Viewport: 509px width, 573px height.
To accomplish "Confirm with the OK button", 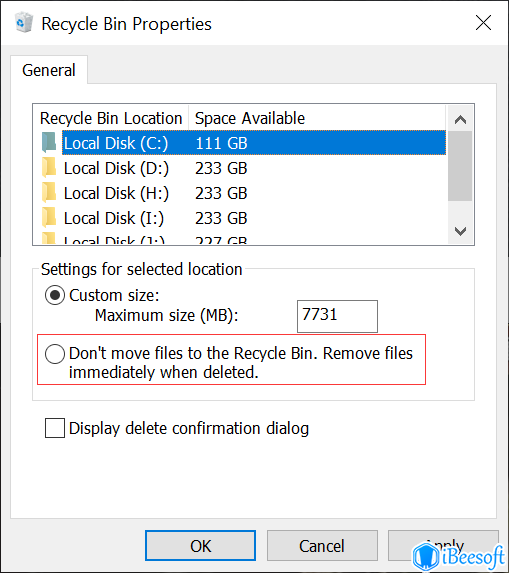I will click(x=200, y=546).
